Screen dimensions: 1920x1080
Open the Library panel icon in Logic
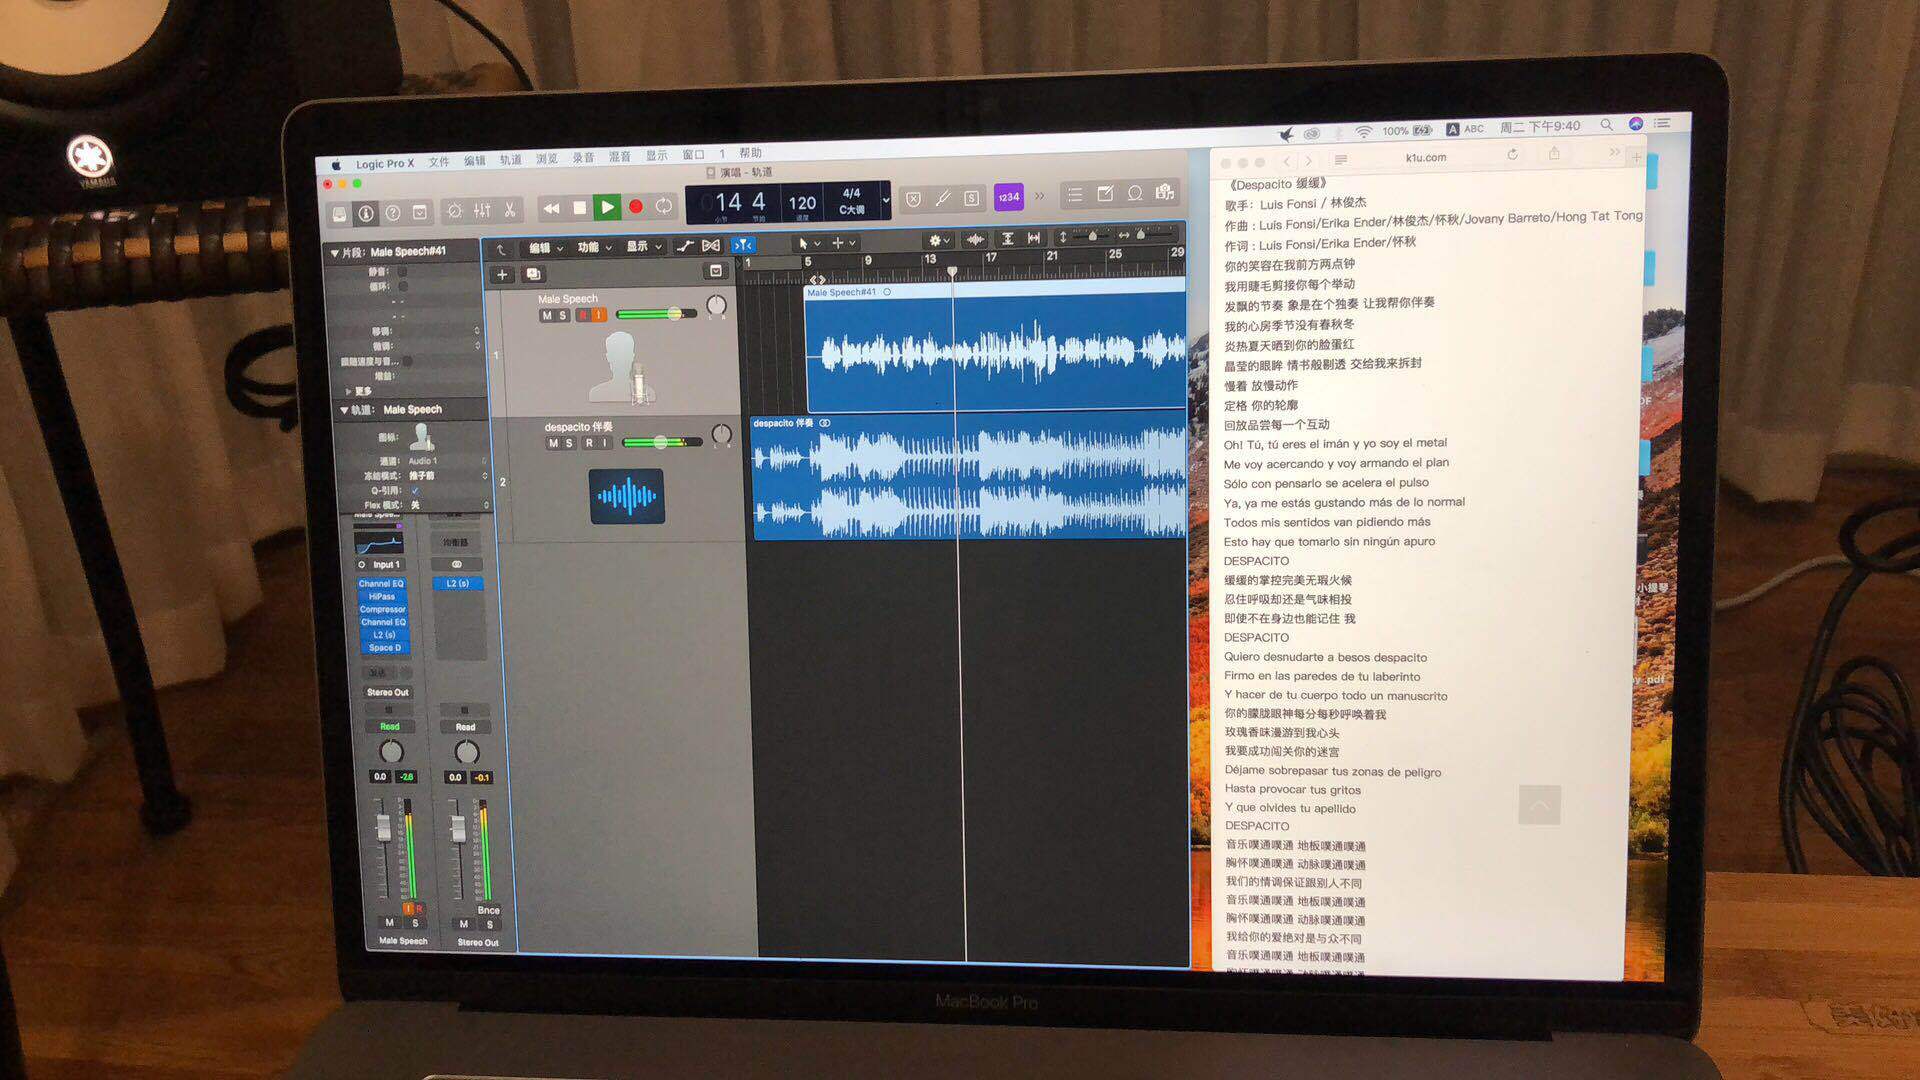coord(340,214)
